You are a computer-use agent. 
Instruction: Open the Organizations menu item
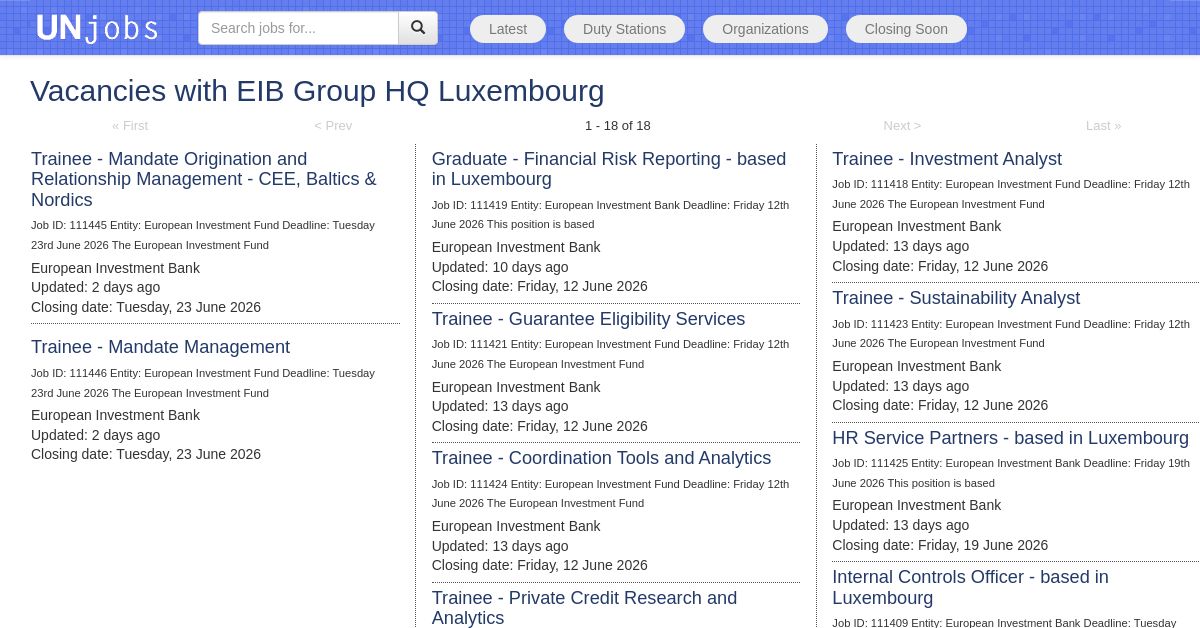[x=765, y=29]
